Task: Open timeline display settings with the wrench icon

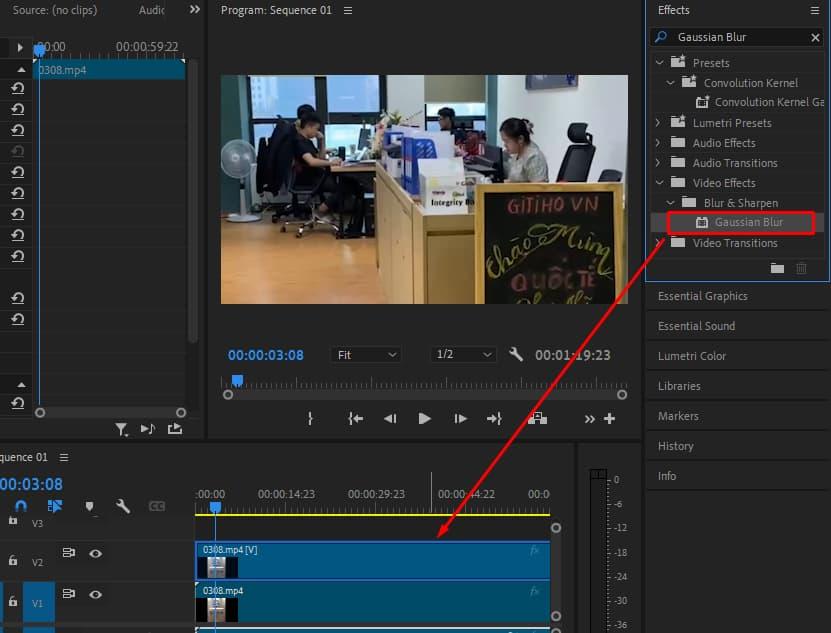Action: coord(122,506)
